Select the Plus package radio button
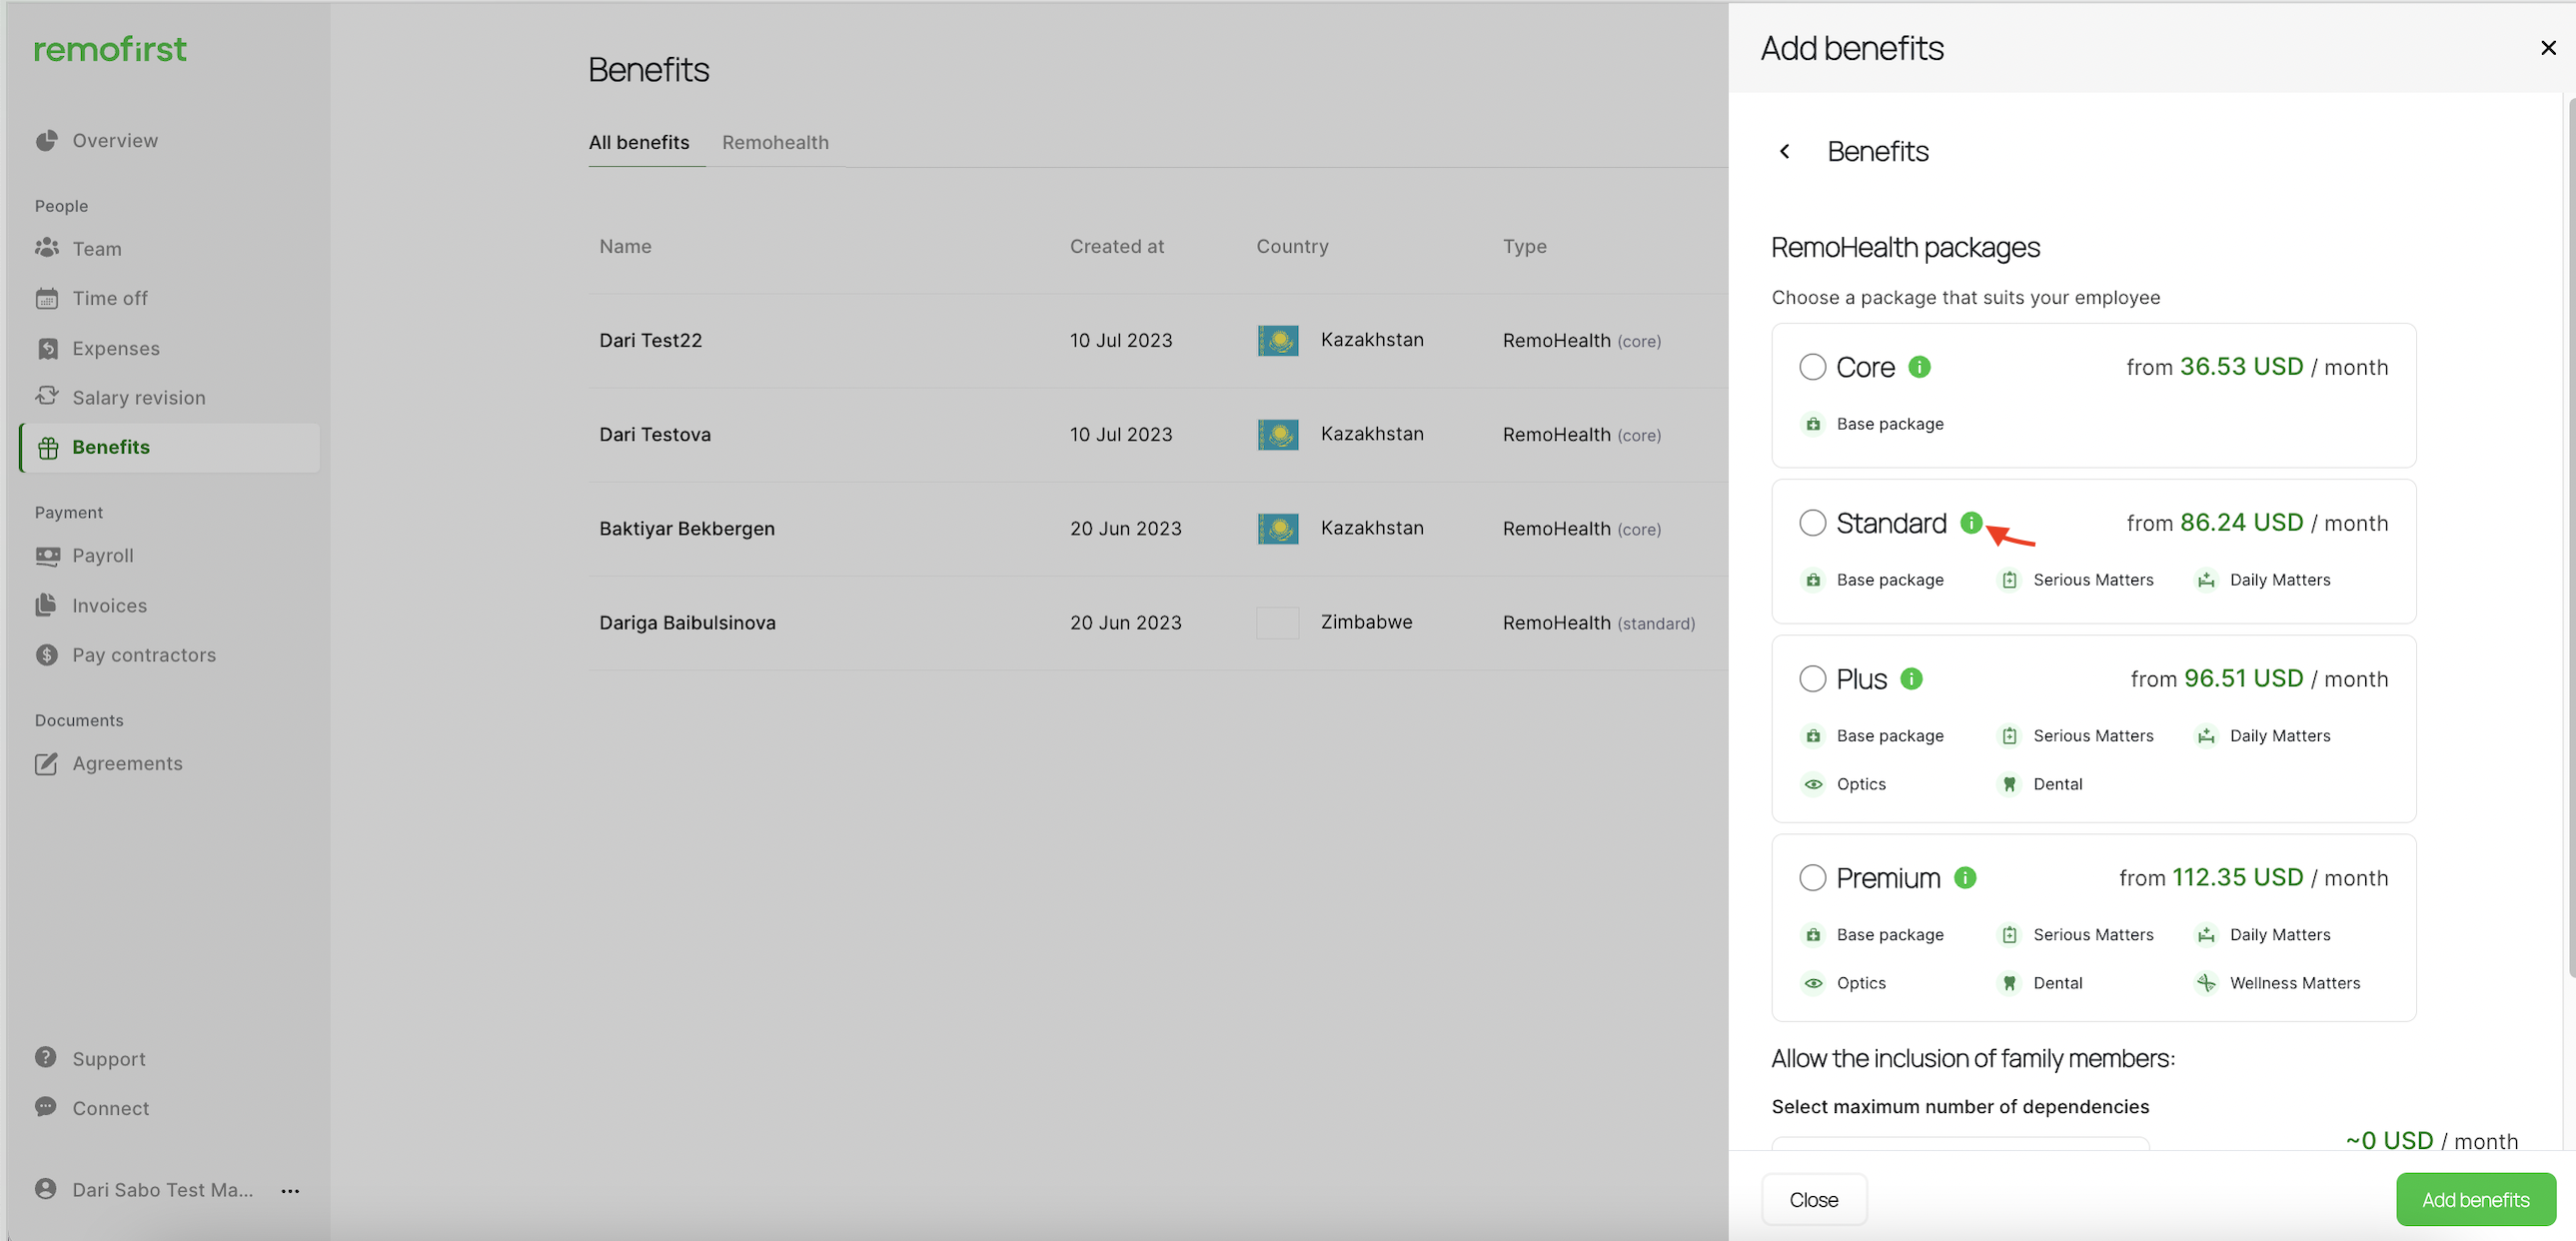The height and width of the screenshot is (1241, 2576). (x=1812, y=679)
